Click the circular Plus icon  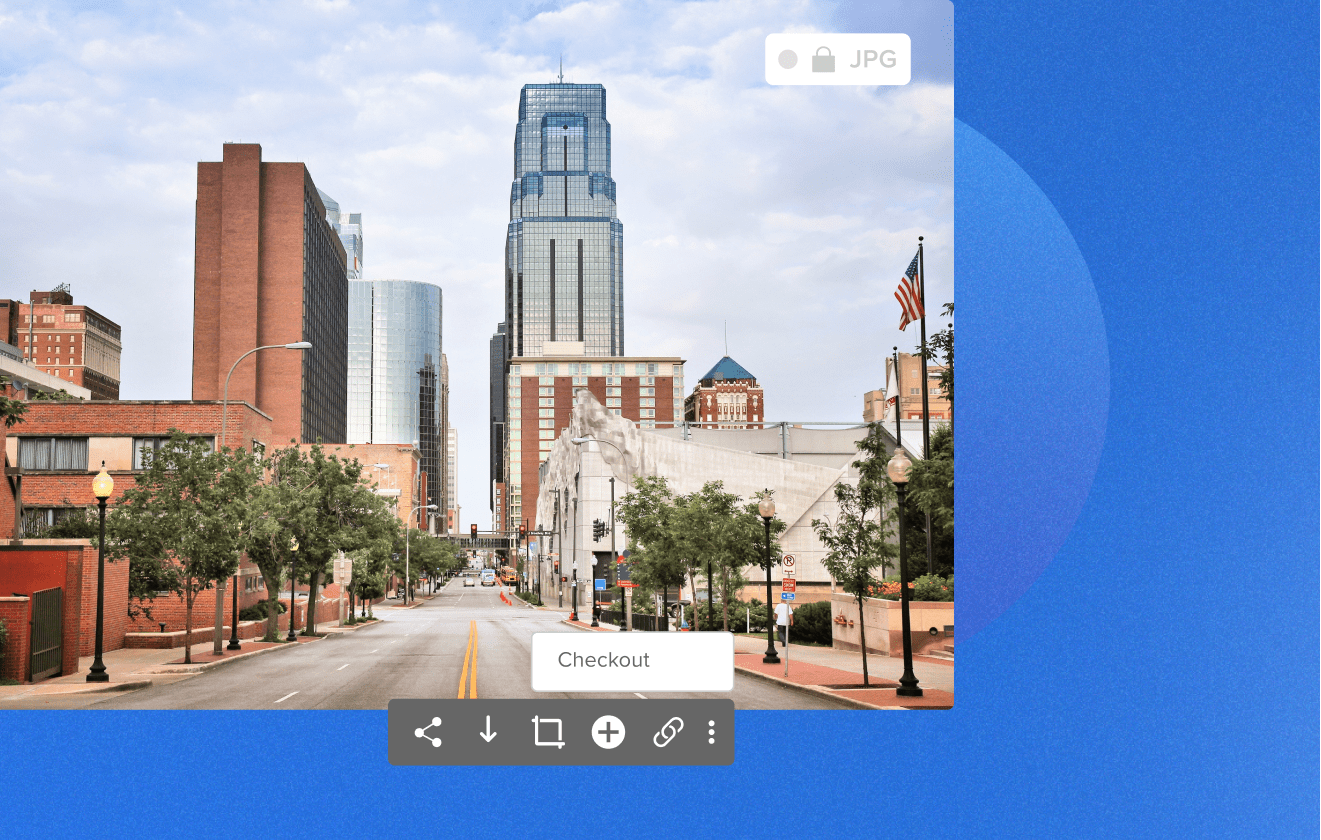click(608, 732)
